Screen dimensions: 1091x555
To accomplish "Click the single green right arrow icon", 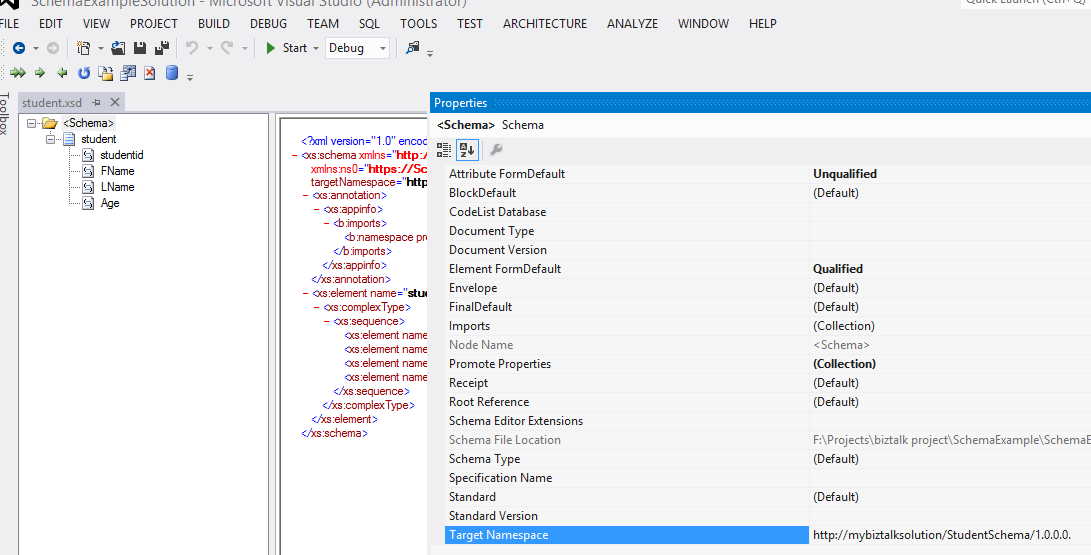I will coord(40,72).
